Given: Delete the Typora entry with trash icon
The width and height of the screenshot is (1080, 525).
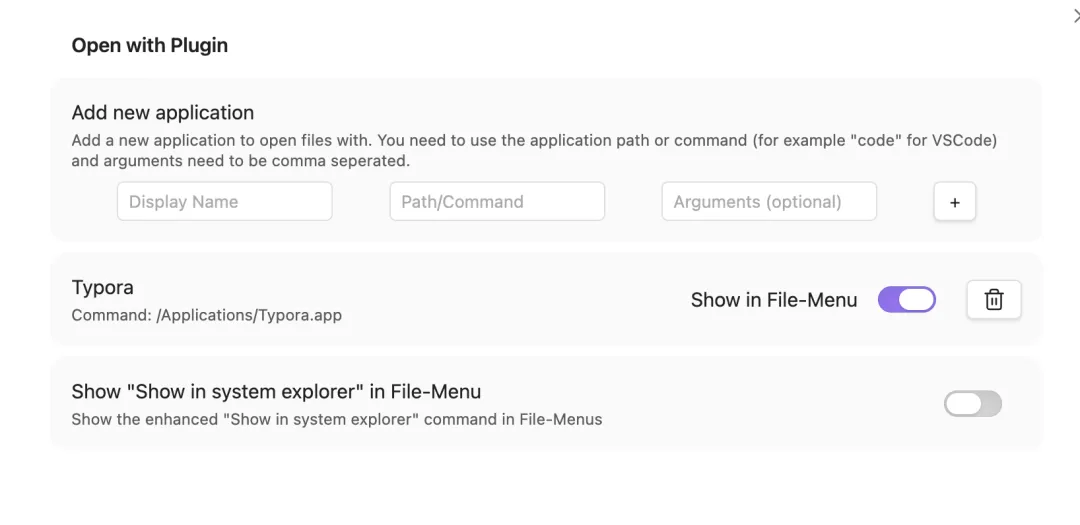Looking at the screenshot, I should 993,300.
